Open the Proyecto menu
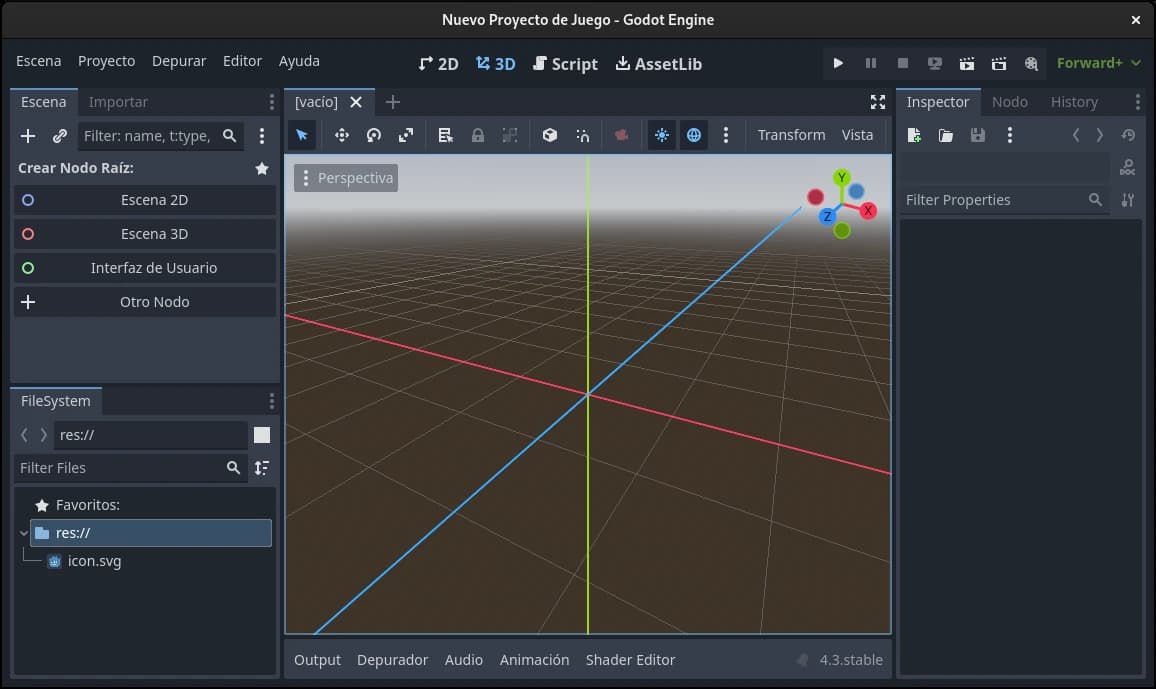The width and height of the screenshot is (1156, 689). pyautogui.click(x=106, y=61)
